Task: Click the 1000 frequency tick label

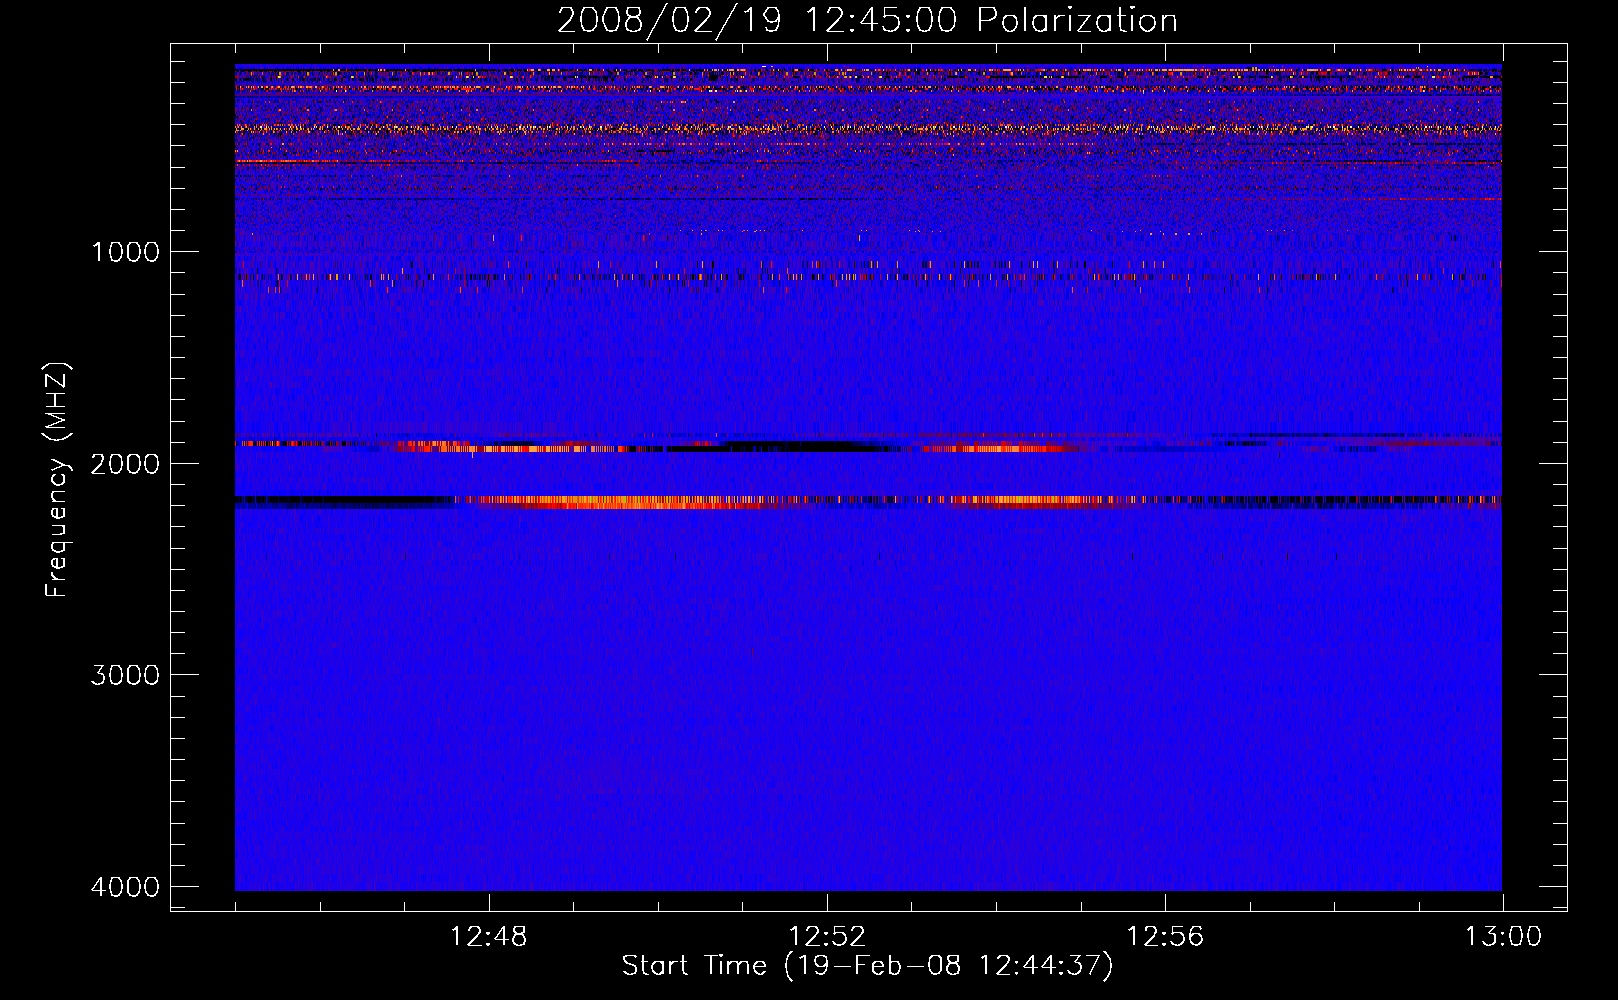Action: 125,251
